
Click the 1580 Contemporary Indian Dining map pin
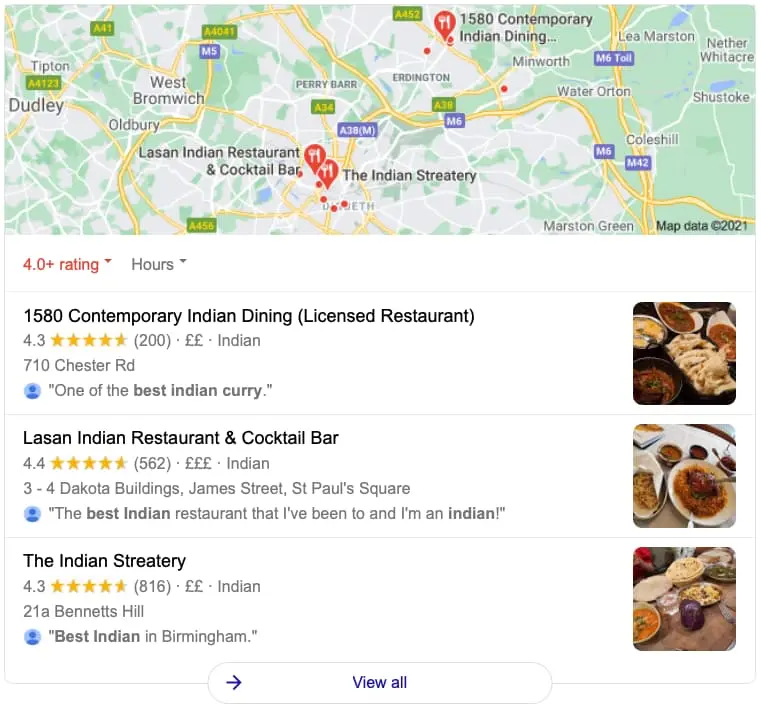point(444,26)
